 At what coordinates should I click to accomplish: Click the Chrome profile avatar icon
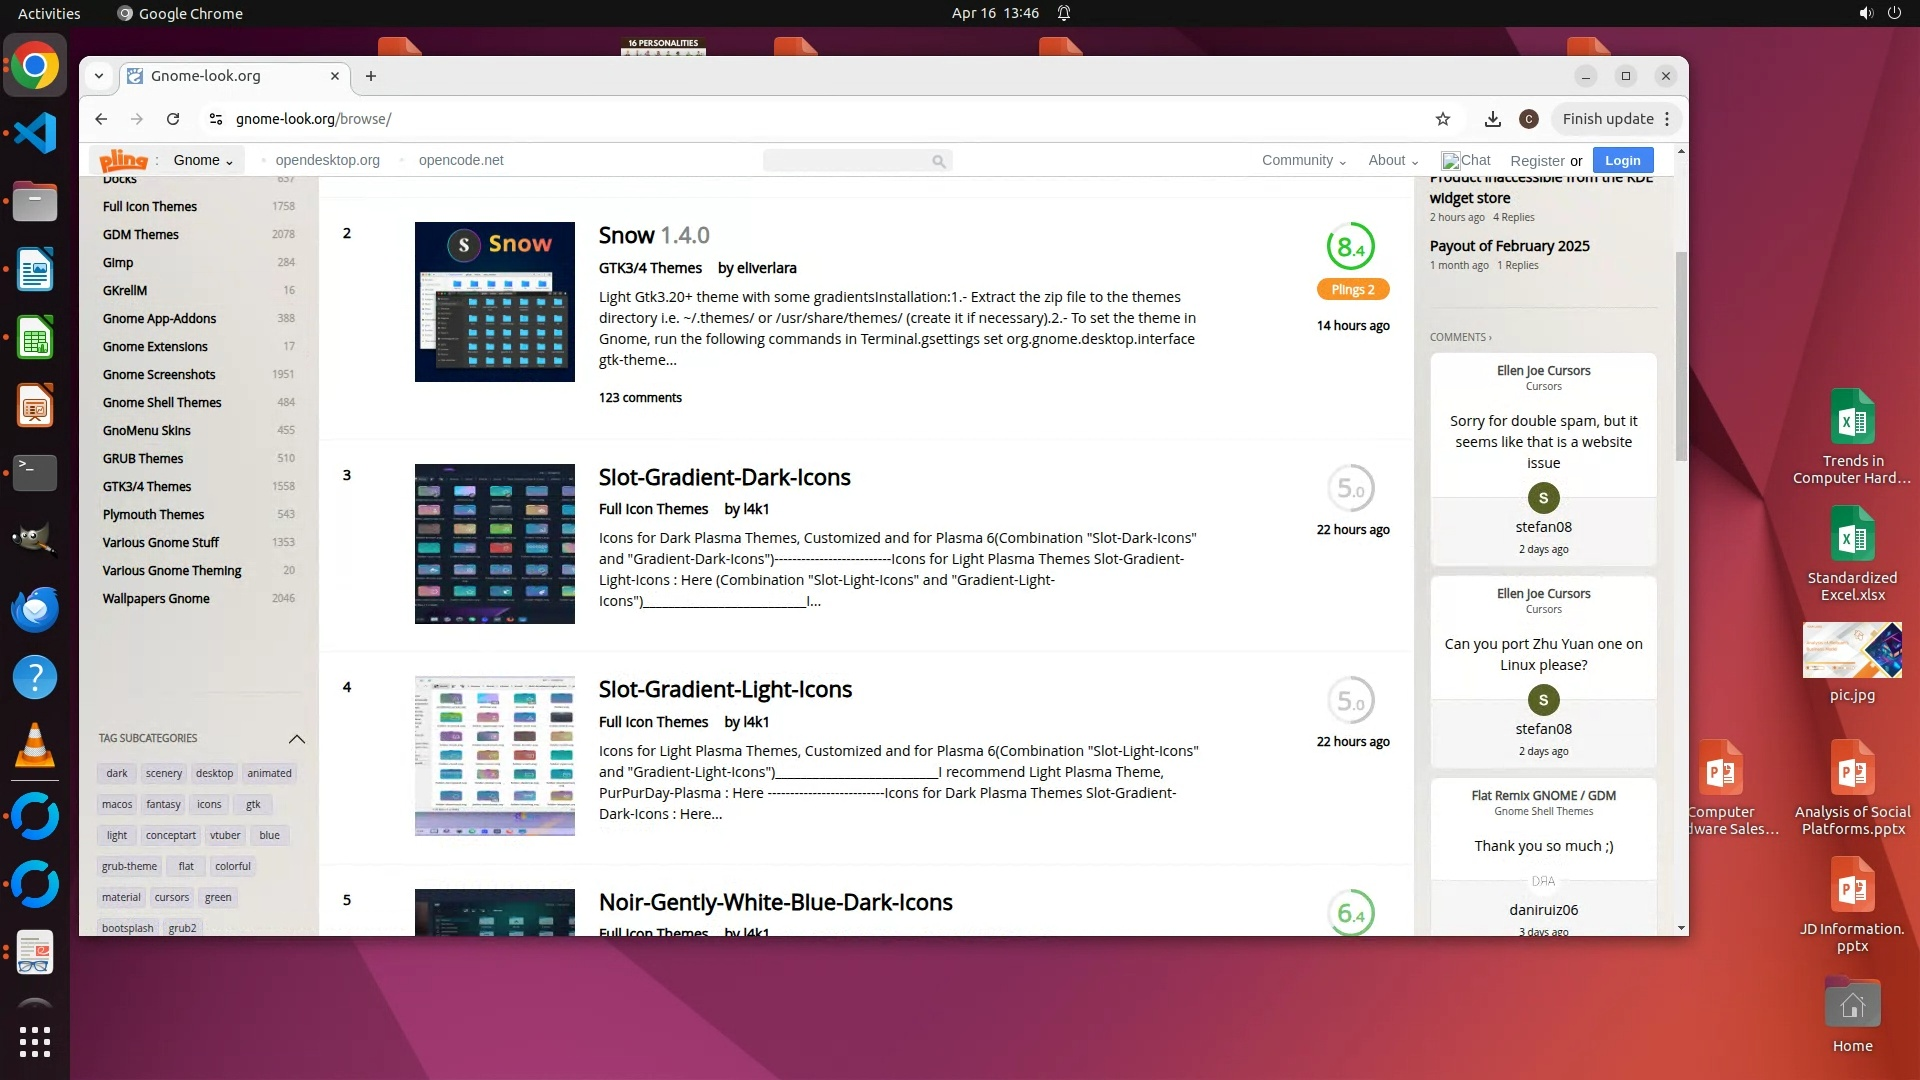point(1528,119)
